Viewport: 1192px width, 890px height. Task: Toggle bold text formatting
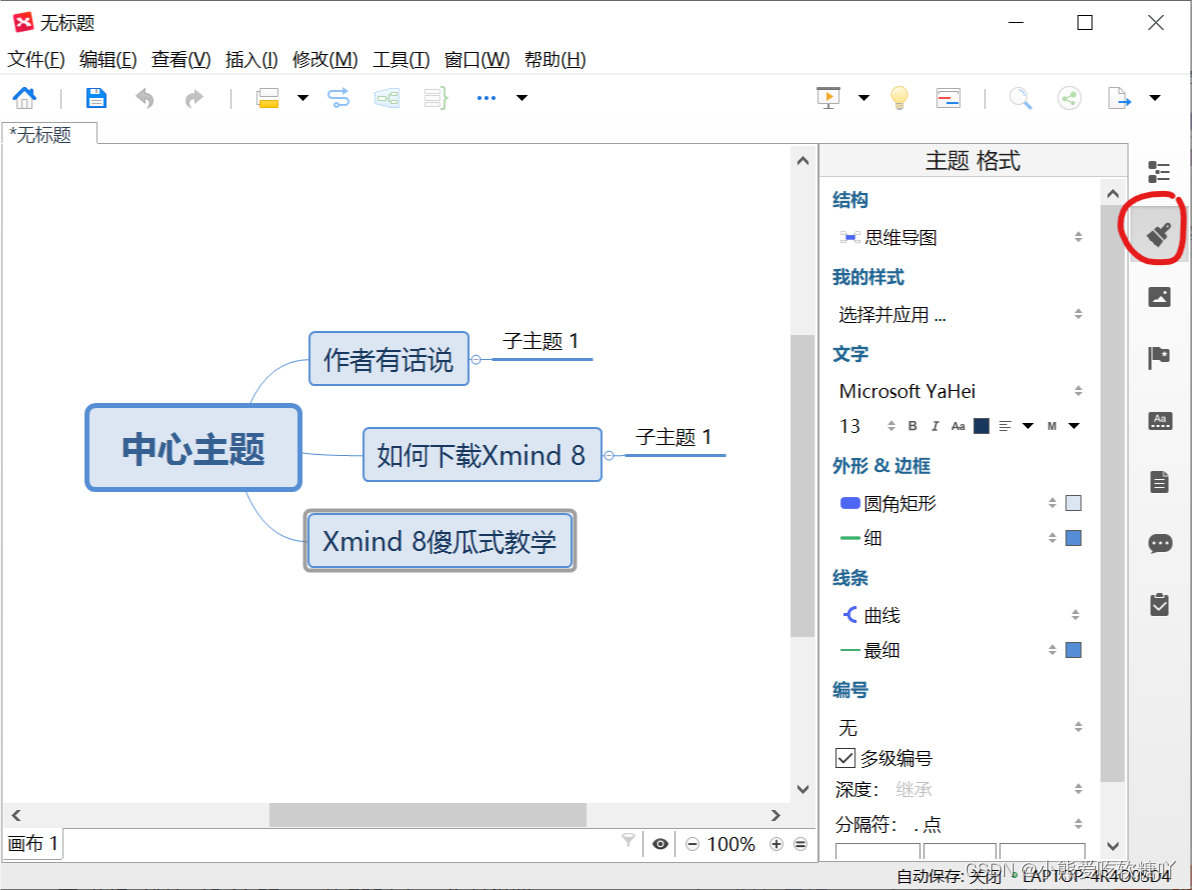(x=912, y=426)
